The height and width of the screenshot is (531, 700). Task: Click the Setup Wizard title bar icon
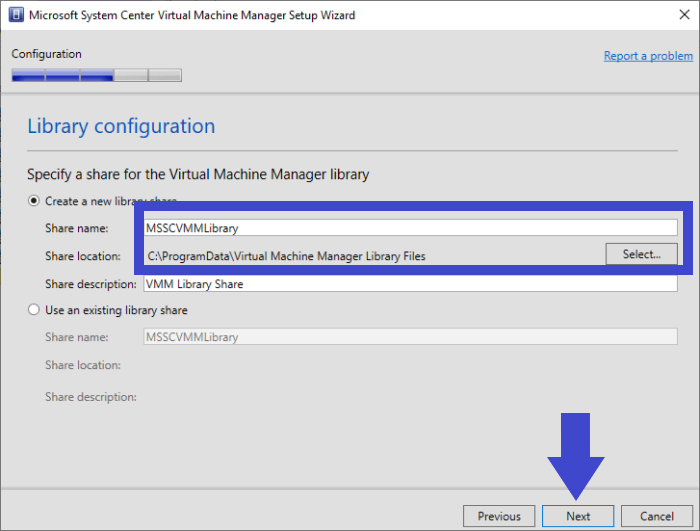coord(16,15)
